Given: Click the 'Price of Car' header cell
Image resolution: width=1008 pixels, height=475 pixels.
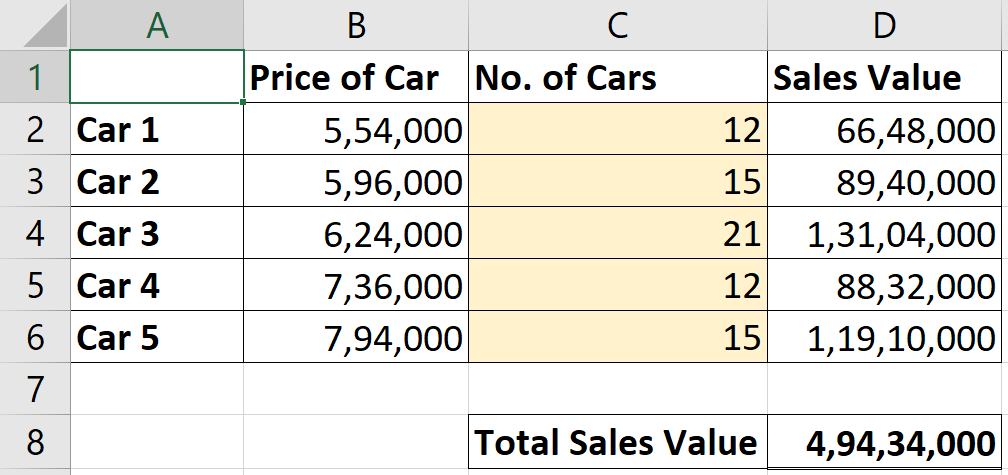Looking at the screenshot, I should pos(356,77).
